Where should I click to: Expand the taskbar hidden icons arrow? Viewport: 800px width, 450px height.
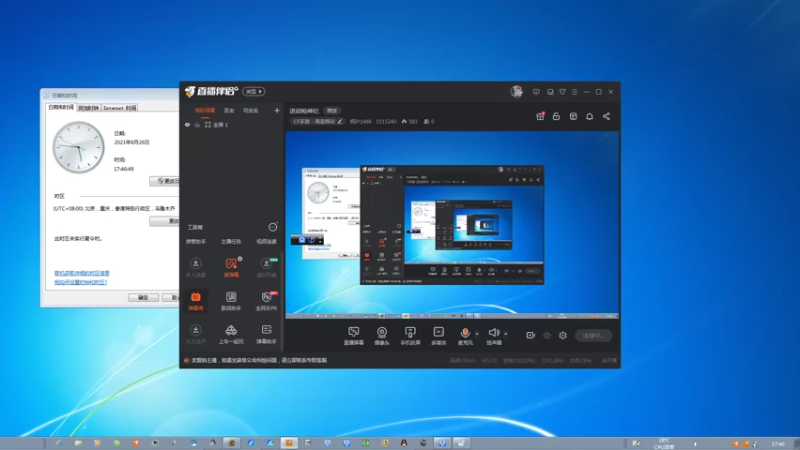coord(695,444)
